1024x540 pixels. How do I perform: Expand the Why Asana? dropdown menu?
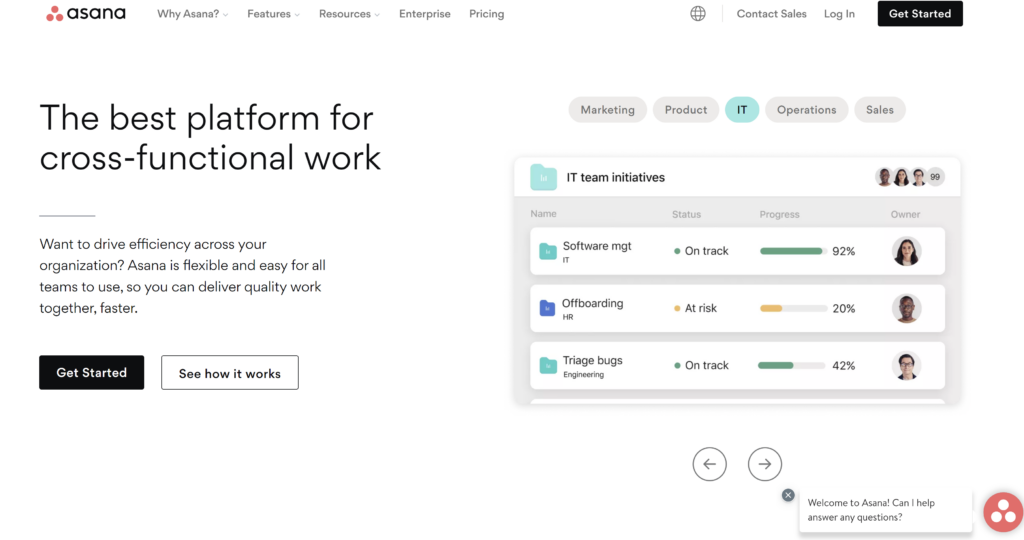tap(193, 14)
